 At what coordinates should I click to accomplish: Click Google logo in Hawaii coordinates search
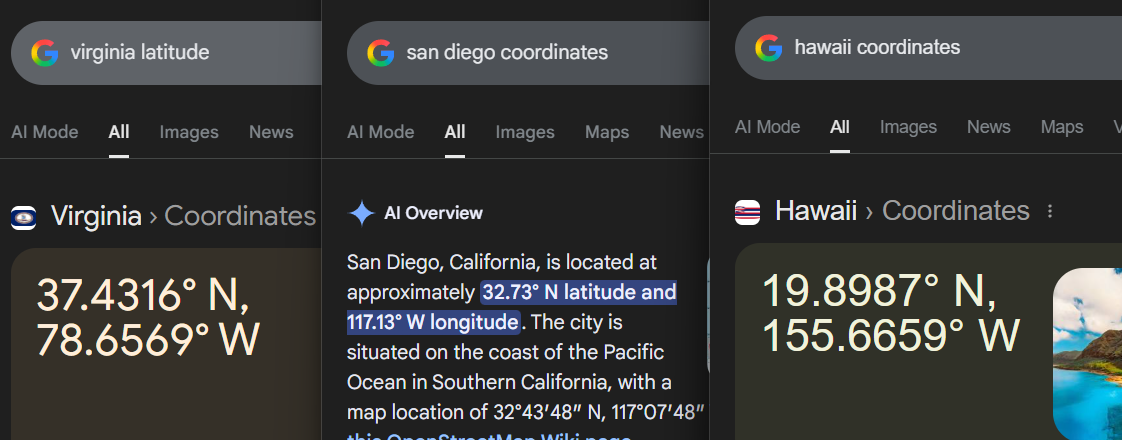click(x=769, y=48)
